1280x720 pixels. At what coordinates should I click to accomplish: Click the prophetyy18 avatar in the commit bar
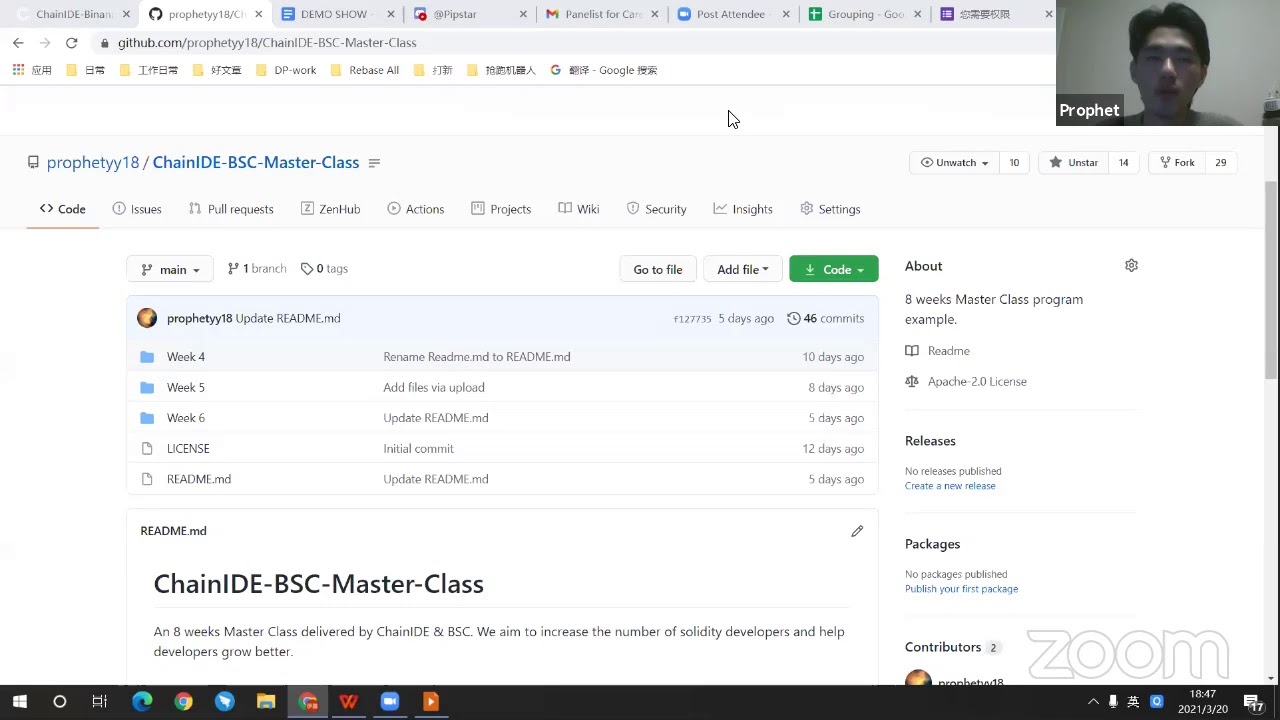coord(147,318)
